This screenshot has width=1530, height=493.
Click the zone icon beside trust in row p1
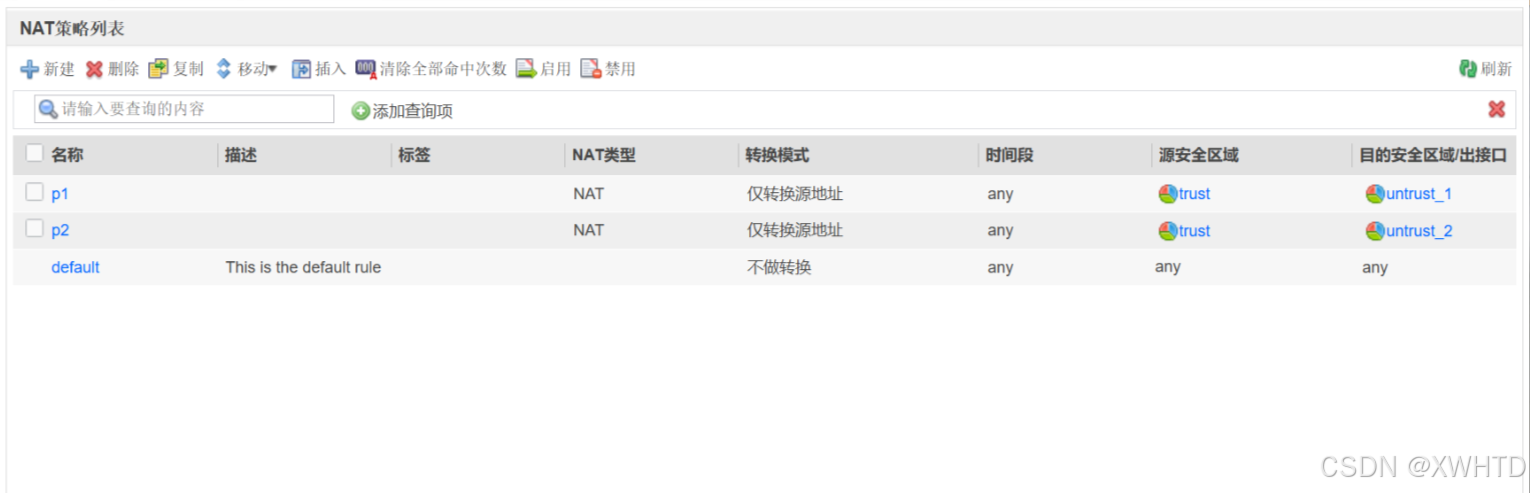pos(1168,194)
